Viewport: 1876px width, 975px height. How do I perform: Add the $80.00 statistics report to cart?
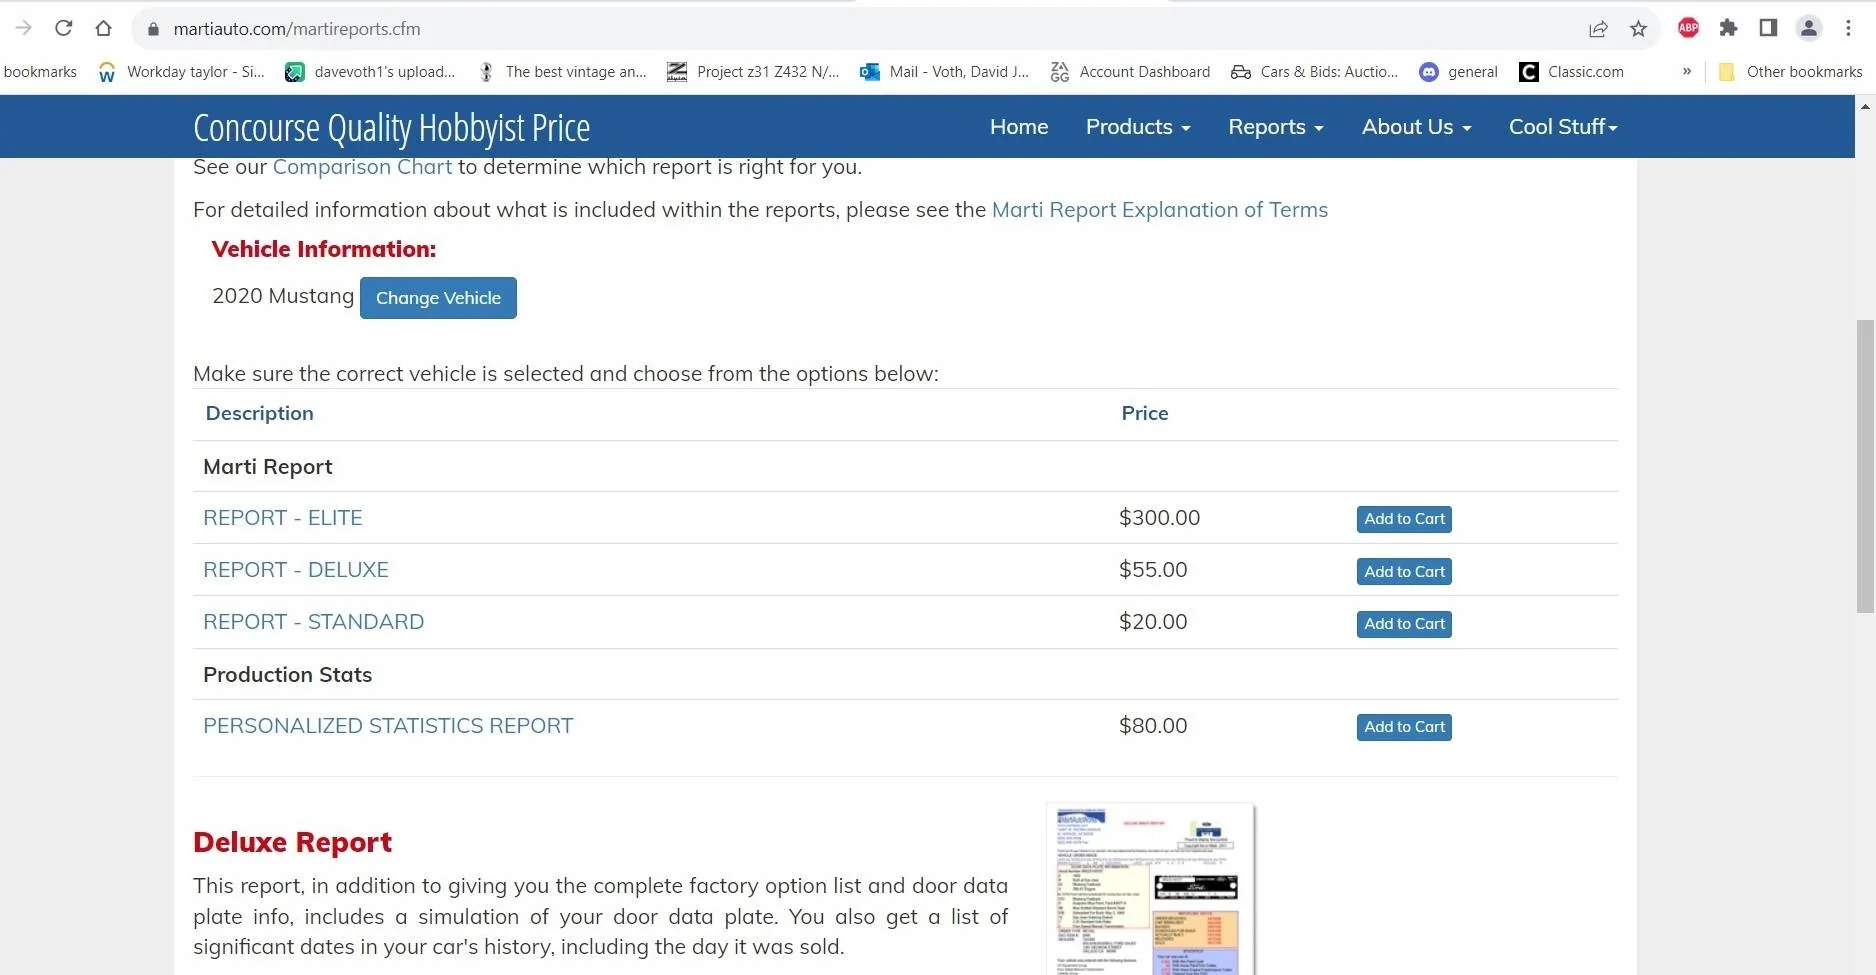pyautogui.click(x=1404, y=727)
